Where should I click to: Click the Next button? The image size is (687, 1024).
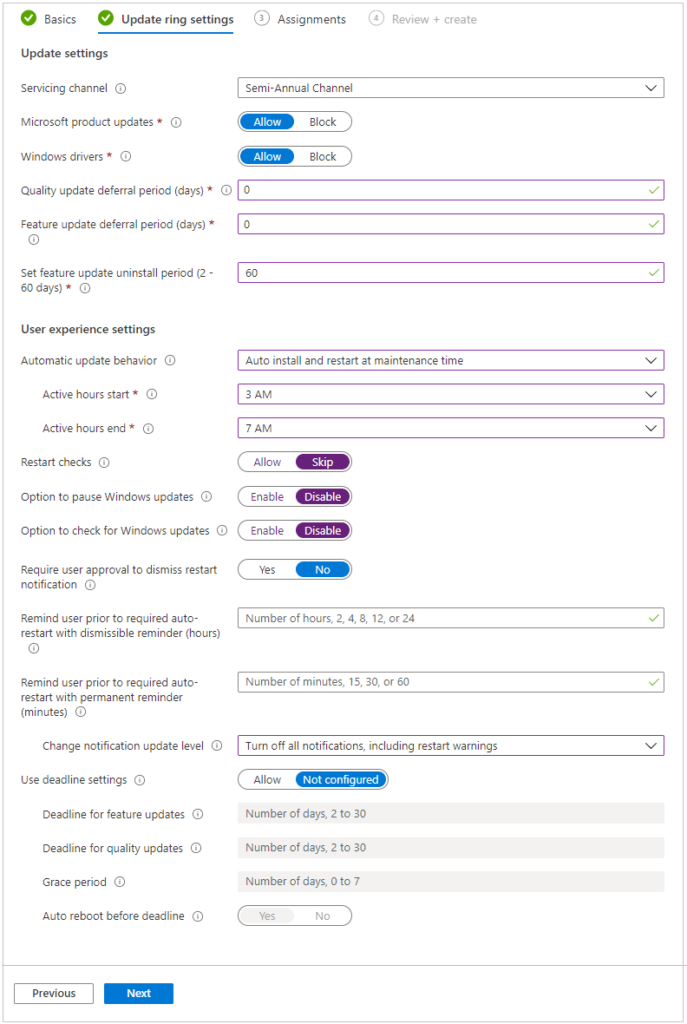(x=138, y=993)
